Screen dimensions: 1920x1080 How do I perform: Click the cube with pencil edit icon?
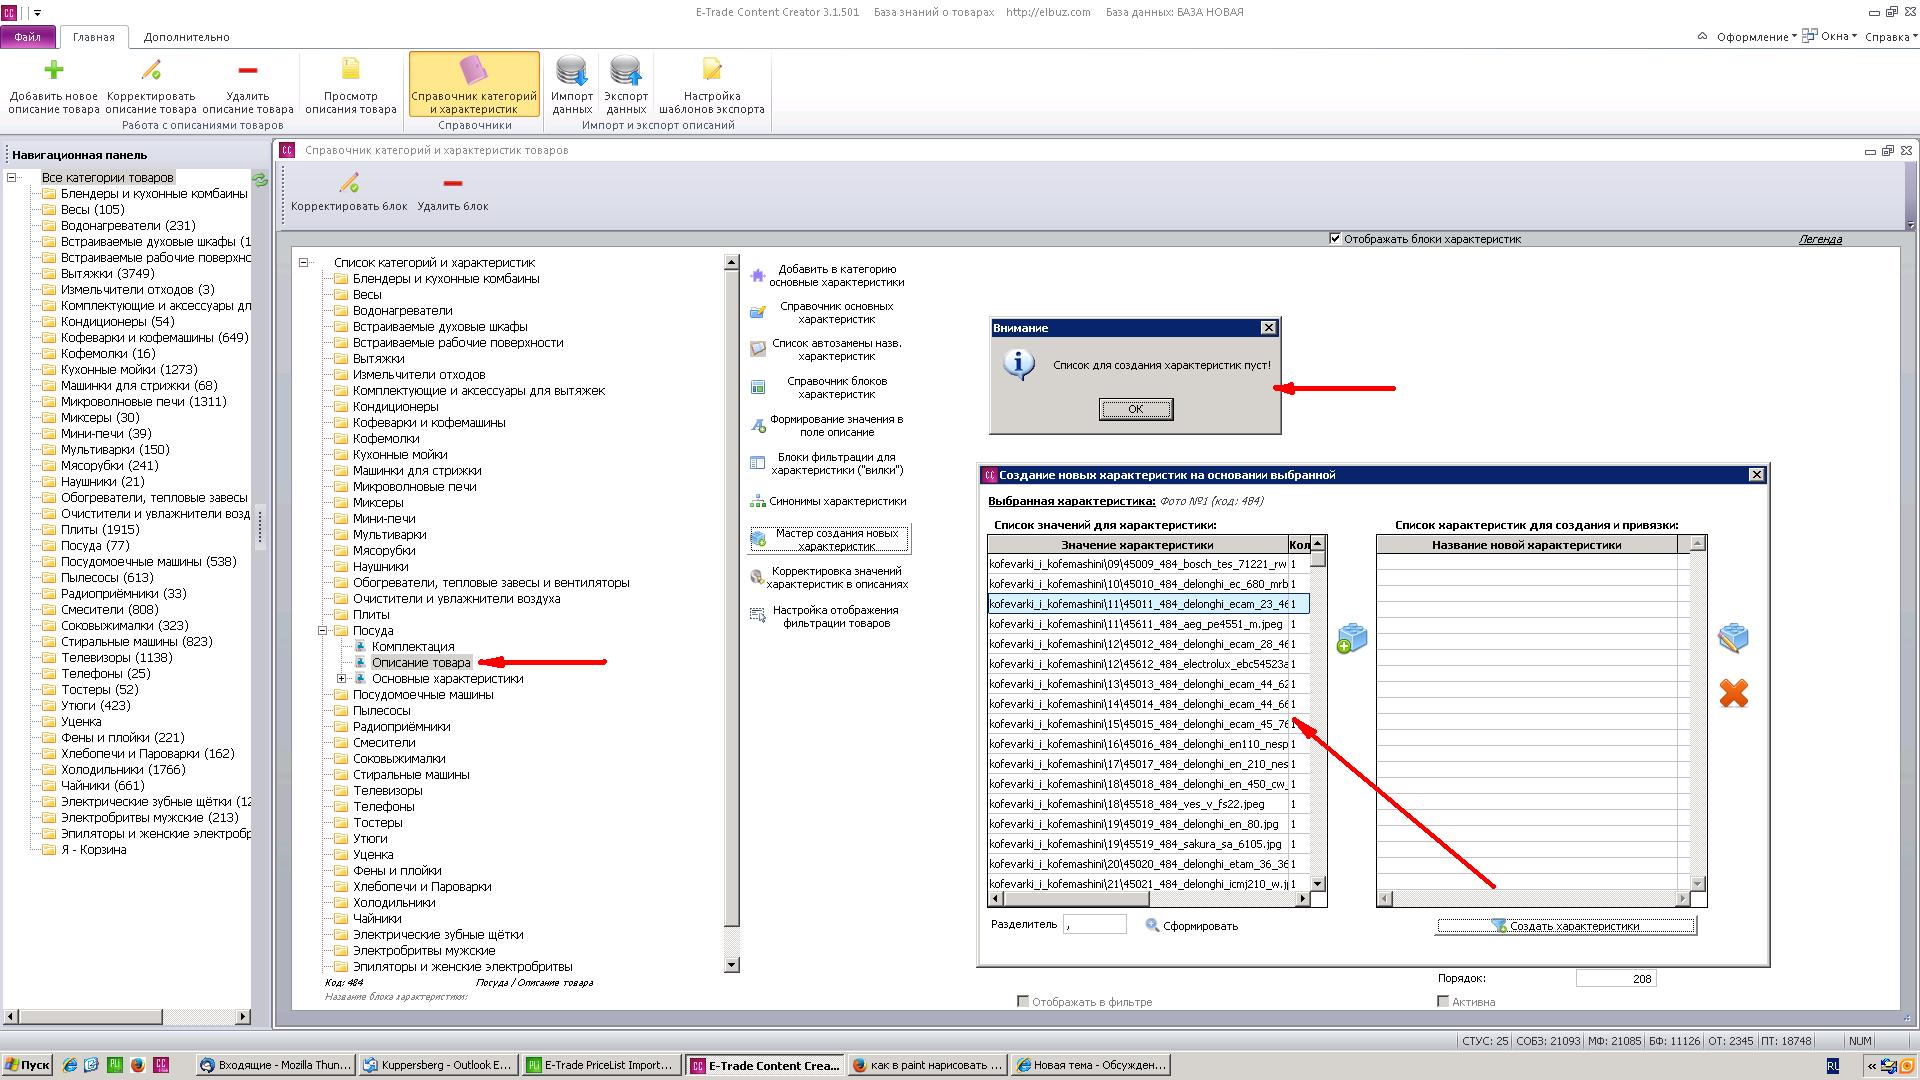[1733, 638]
